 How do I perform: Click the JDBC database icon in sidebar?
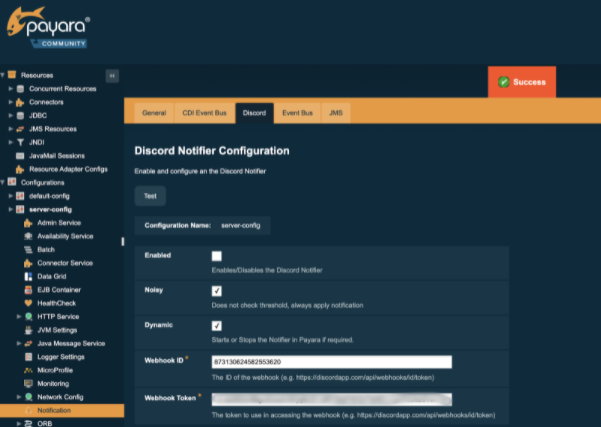[x=20, y=115]
